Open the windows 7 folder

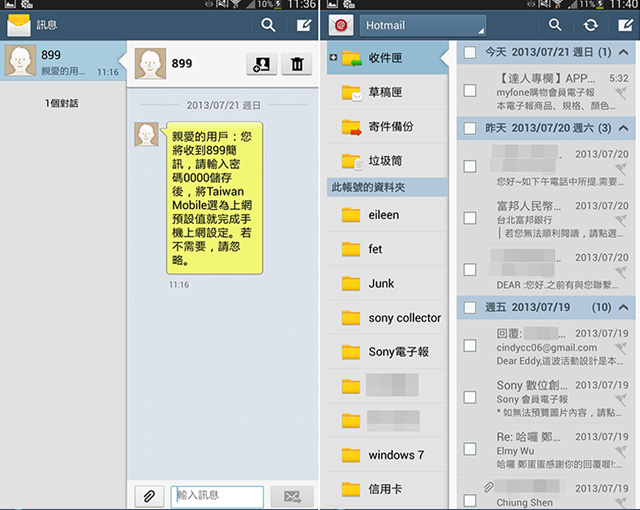click(x=387, y=455)
